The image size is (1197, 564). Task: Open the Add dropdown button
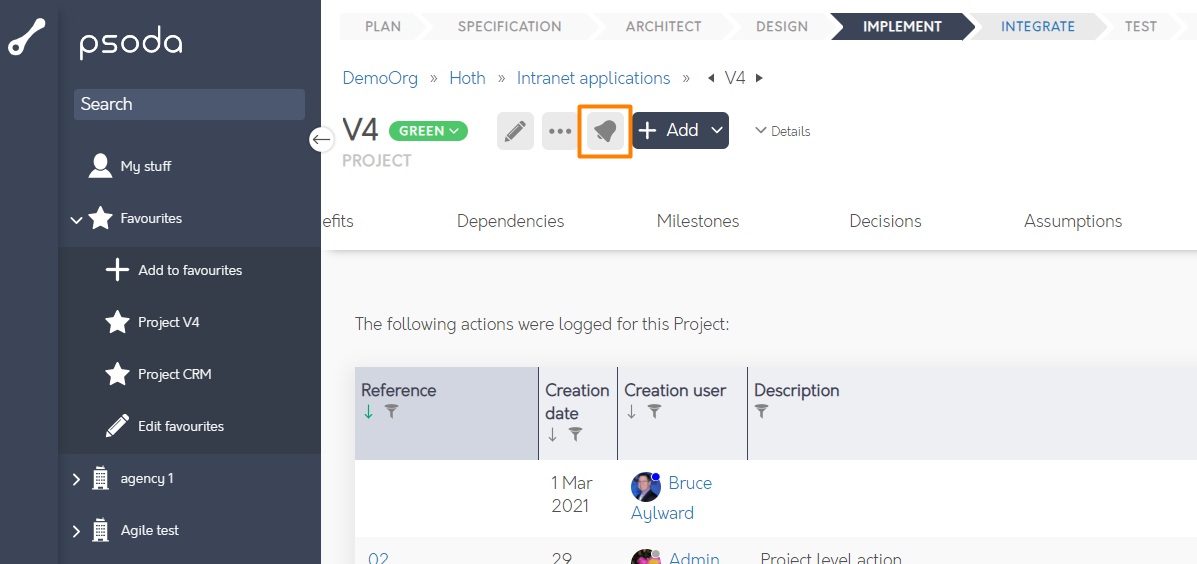point(680,131)
